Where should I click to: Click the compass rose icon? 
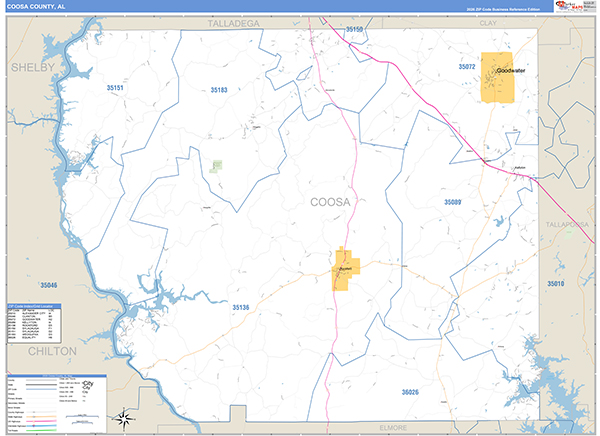pos(124,418)
